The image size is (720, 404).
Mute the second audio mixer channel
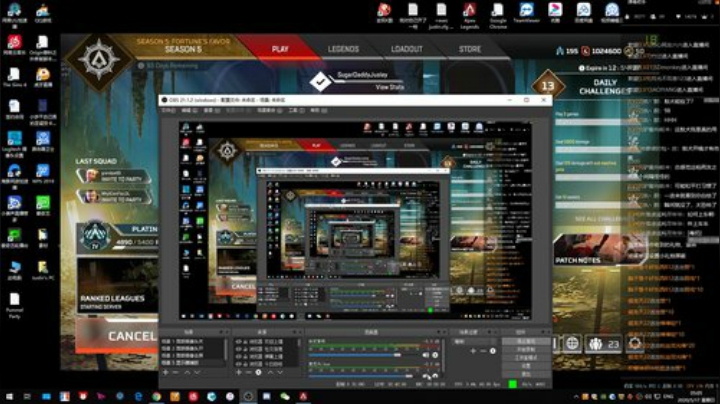[426, 376]
